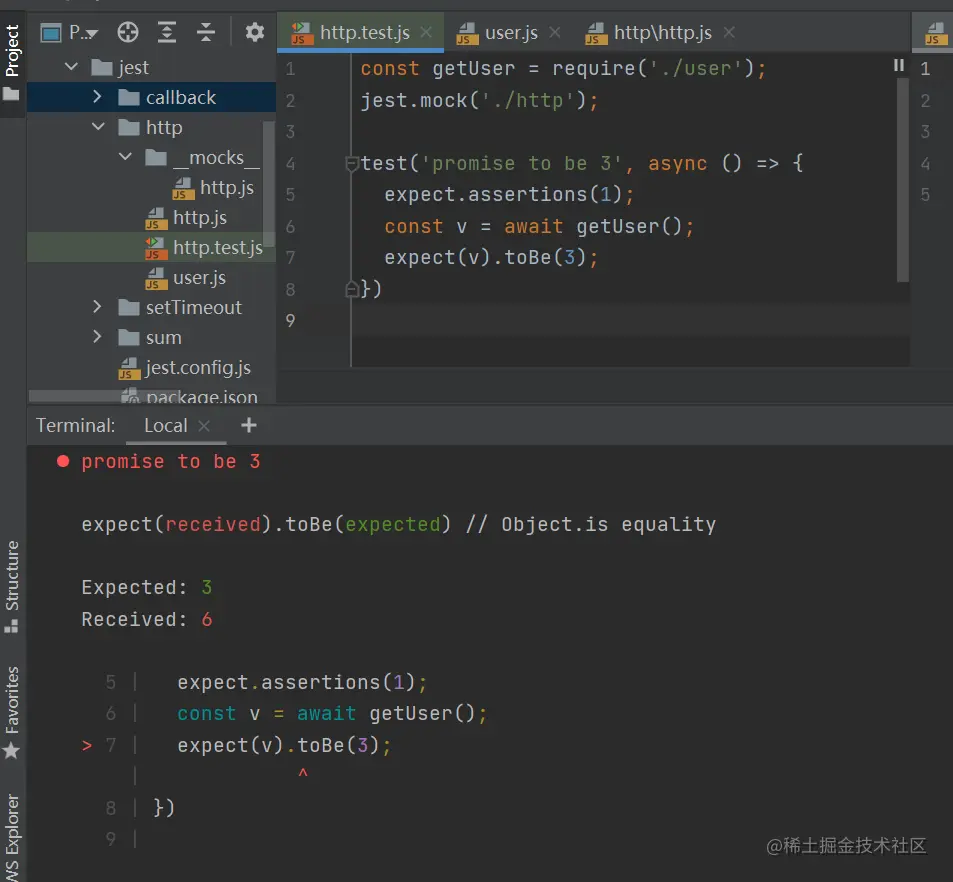953x882 pixels.
Task: Collapse the test block at line 4 fold marker
Action: [x=351, y=164]
